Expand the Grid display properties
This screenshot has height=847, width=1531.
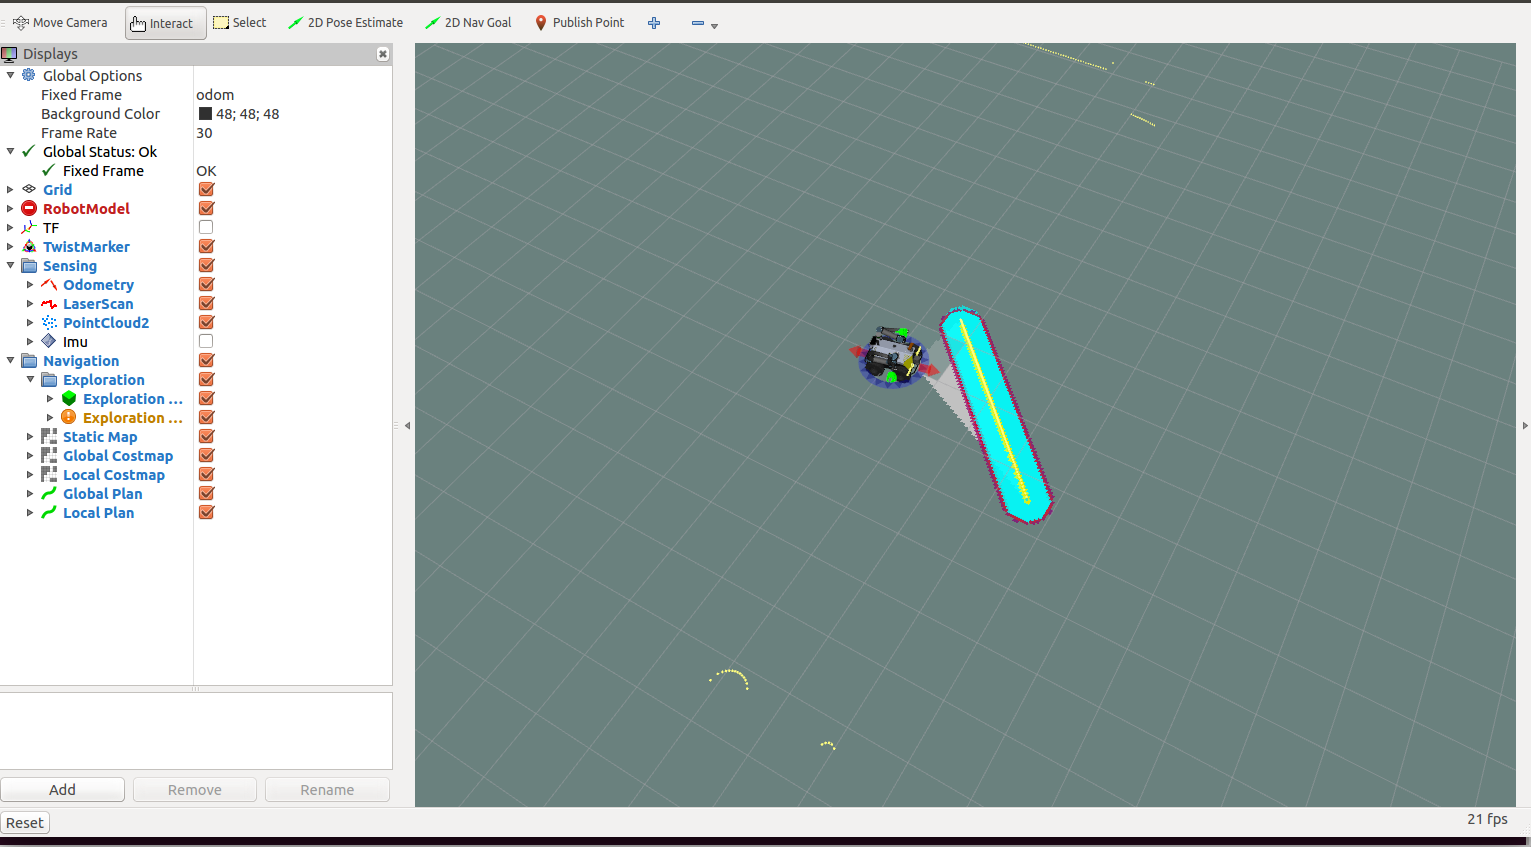point(10,189)
